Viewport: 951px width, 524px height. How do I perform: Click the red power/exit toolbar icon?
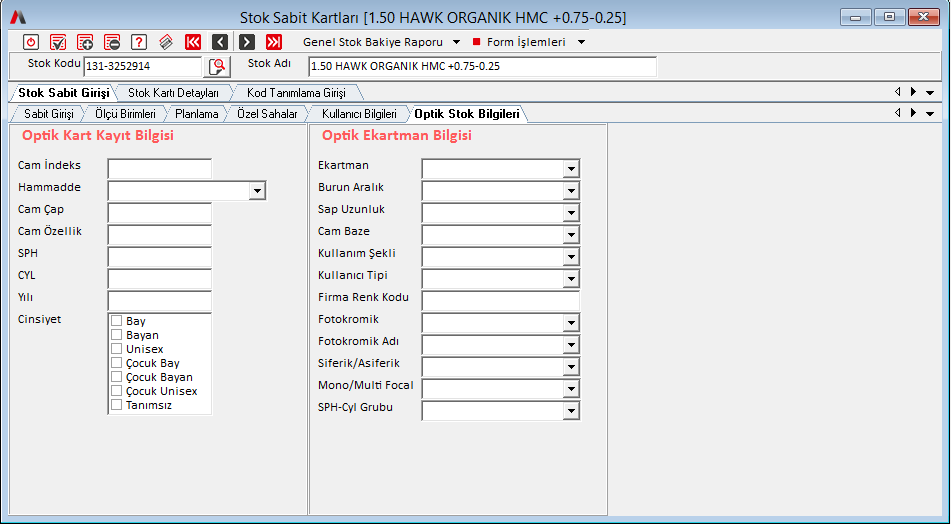click(31, 42)
